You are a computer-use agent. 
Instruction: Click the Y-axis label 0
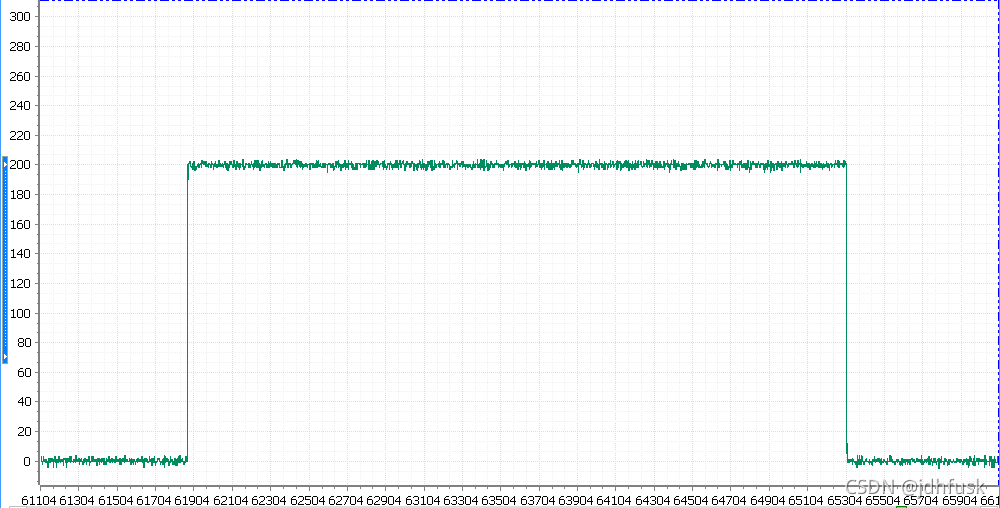(x=27, y=461)
